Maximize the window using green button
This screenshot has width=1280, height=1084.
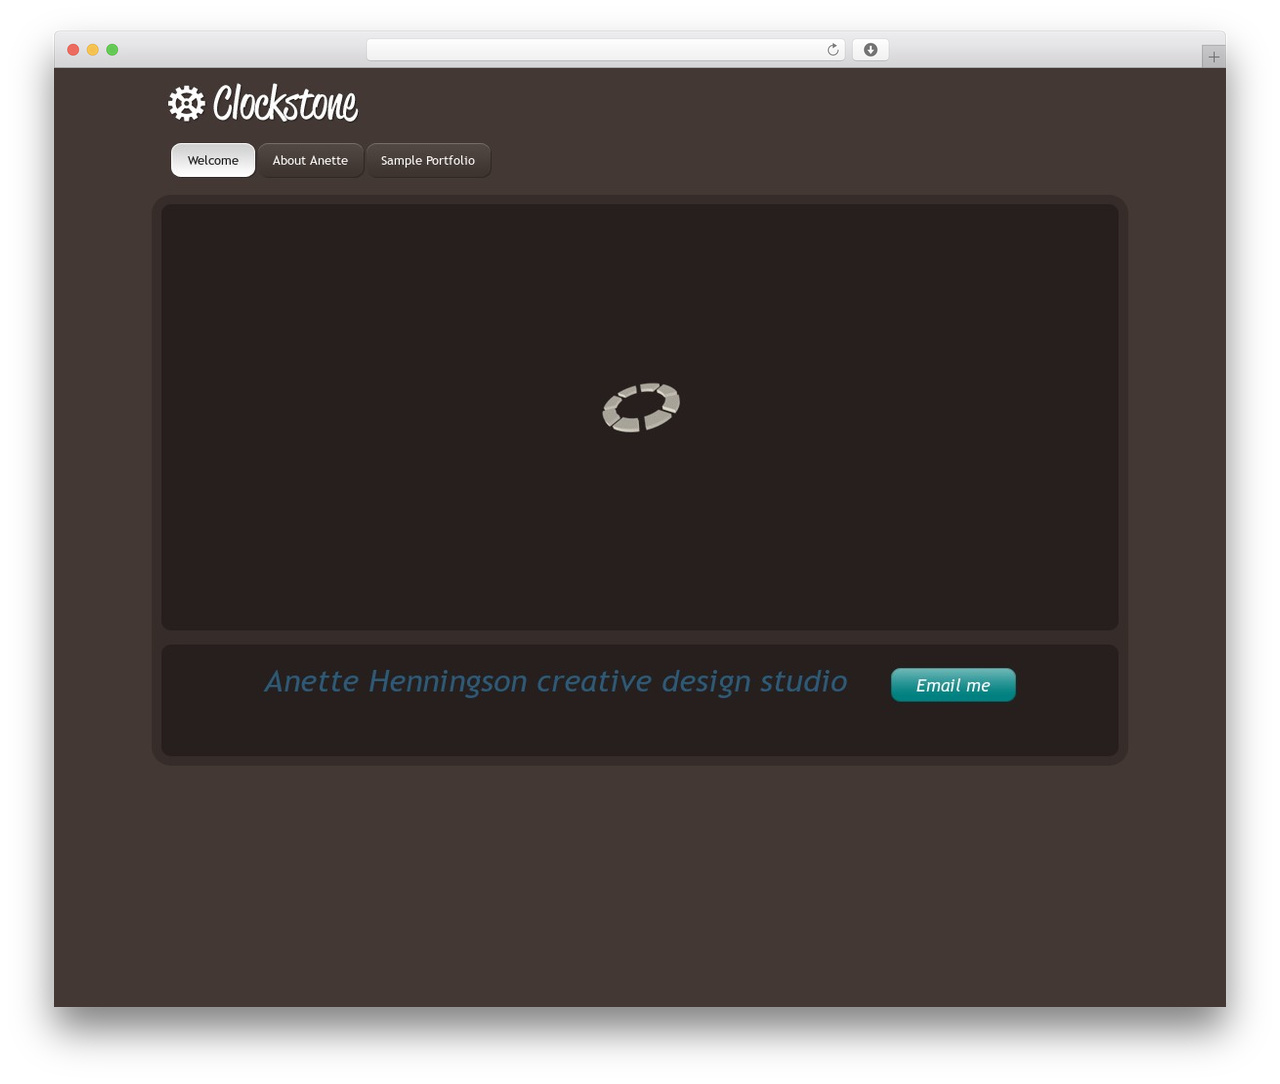coord(112,50)
